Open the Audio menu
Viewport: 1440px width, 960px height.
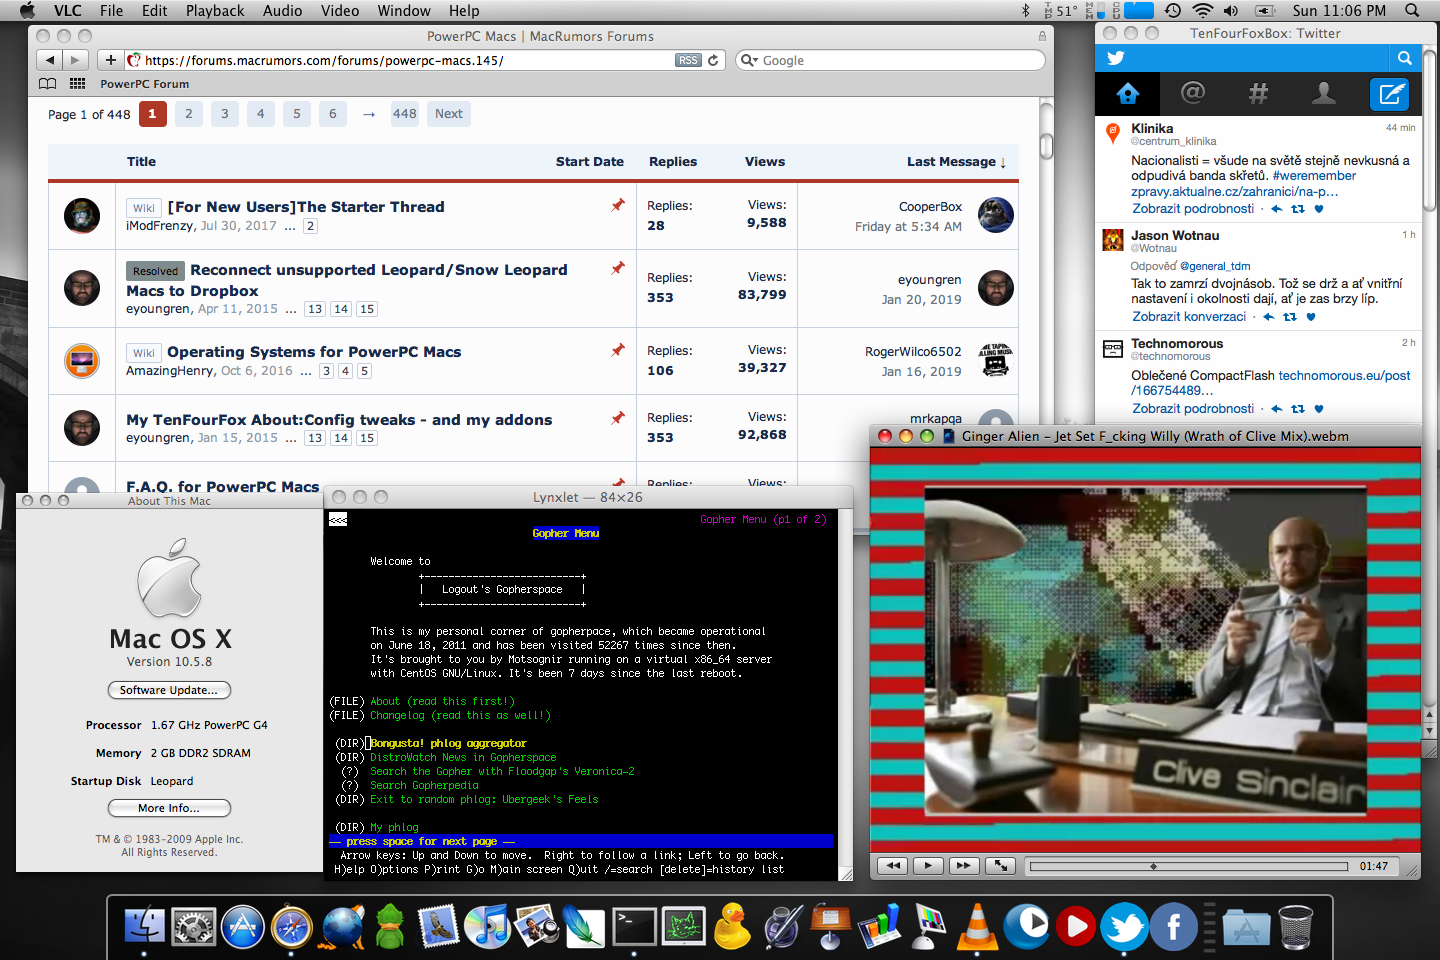(x=283, y=10)
